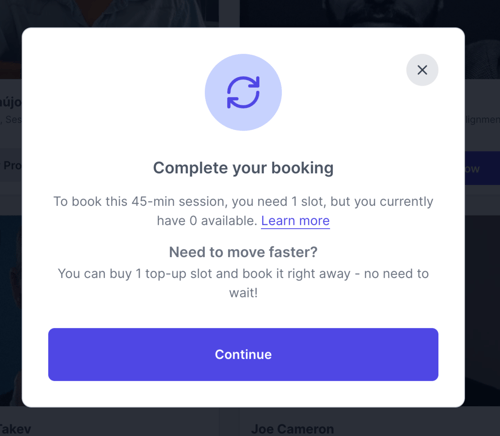Viewport: 500px width, 436px height.
Task: Click the light blue circle behind sync icon
Action: point(243,92)
